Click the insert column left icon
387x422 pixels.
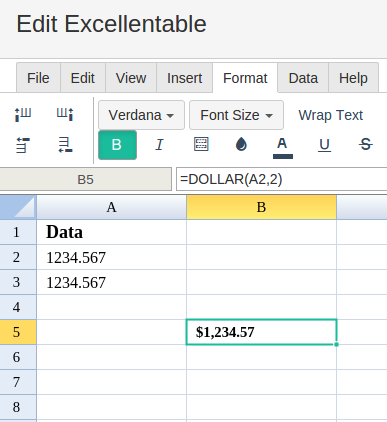click(x=23, y=114)
